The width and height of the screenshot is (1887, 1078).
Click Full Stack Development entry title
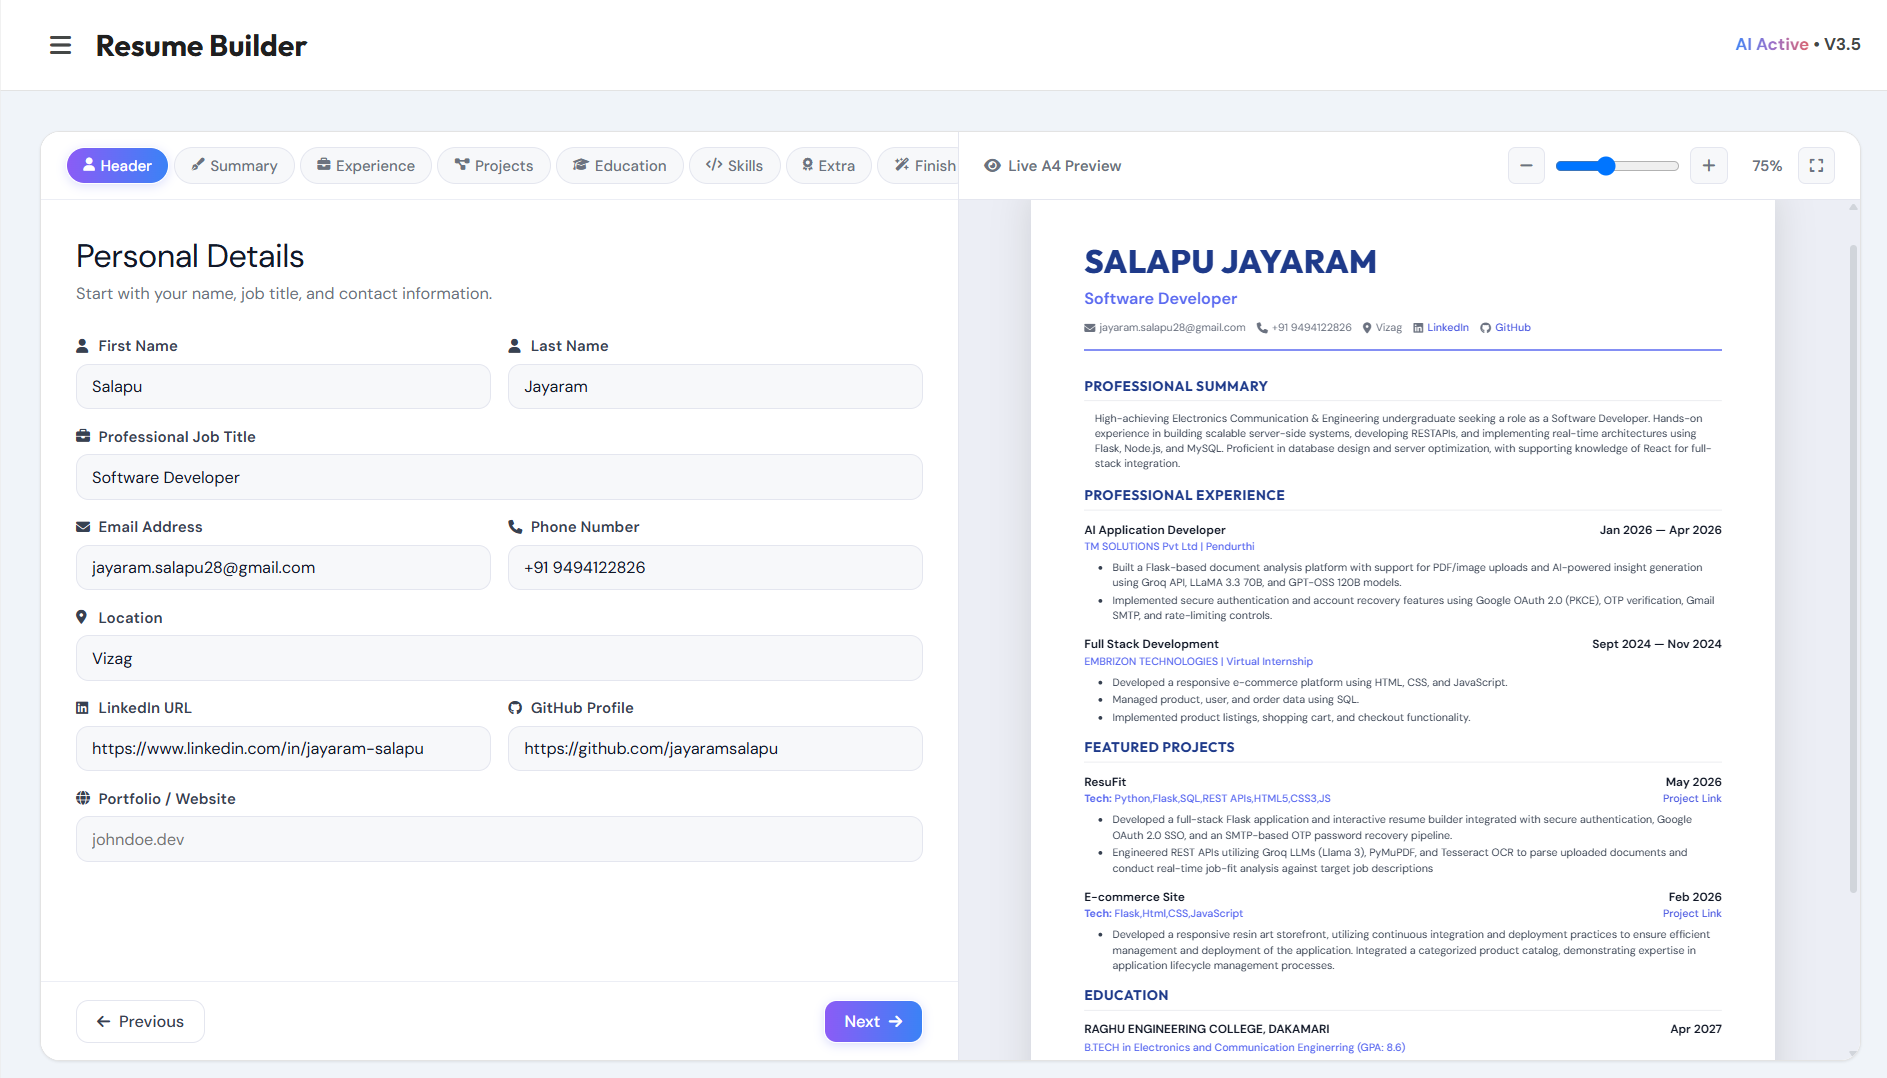click(x=1151, y=644)
